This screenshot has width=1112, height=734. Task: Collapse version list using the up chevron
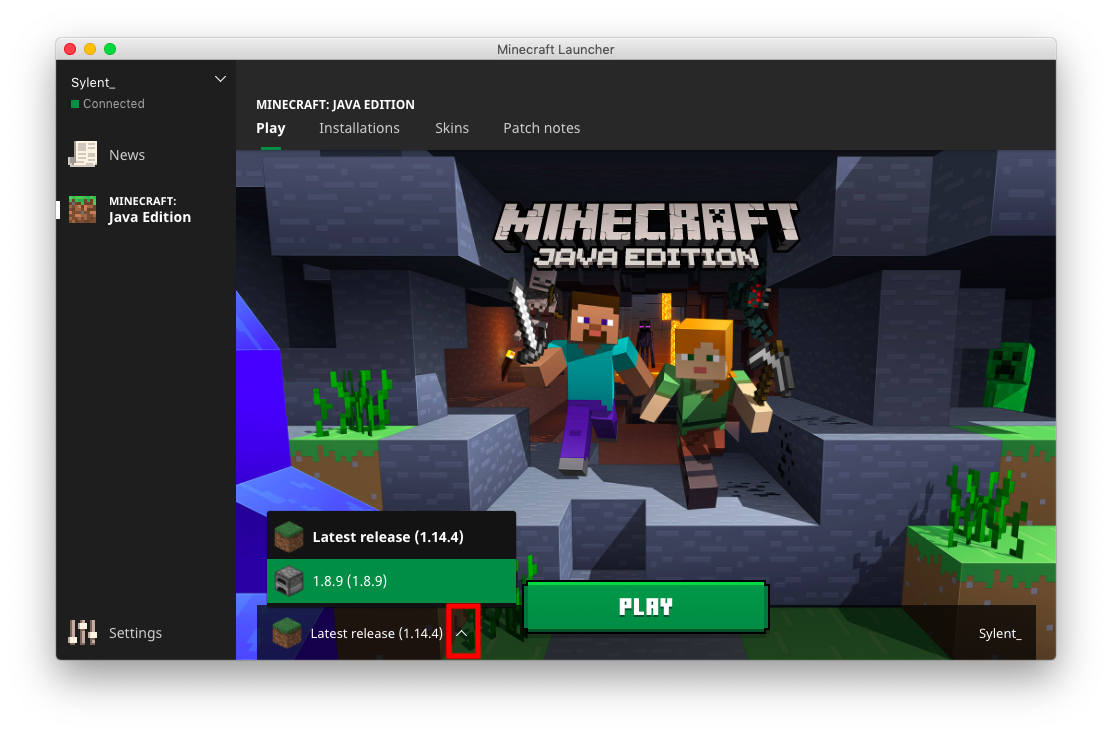(462, 633)
